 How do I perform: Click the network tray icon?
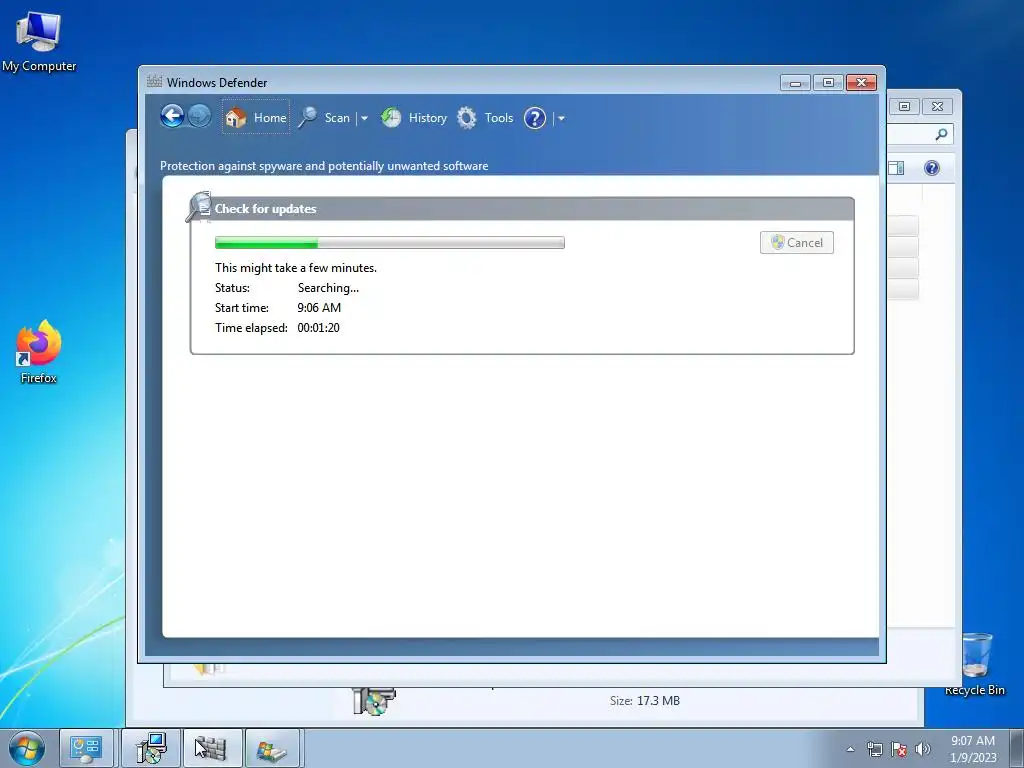874,749
